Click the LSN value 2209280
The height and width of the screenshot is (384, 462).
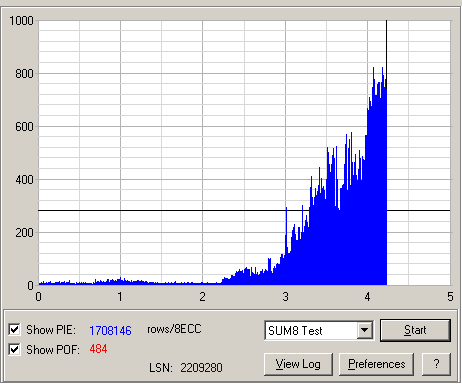point(201,368)
